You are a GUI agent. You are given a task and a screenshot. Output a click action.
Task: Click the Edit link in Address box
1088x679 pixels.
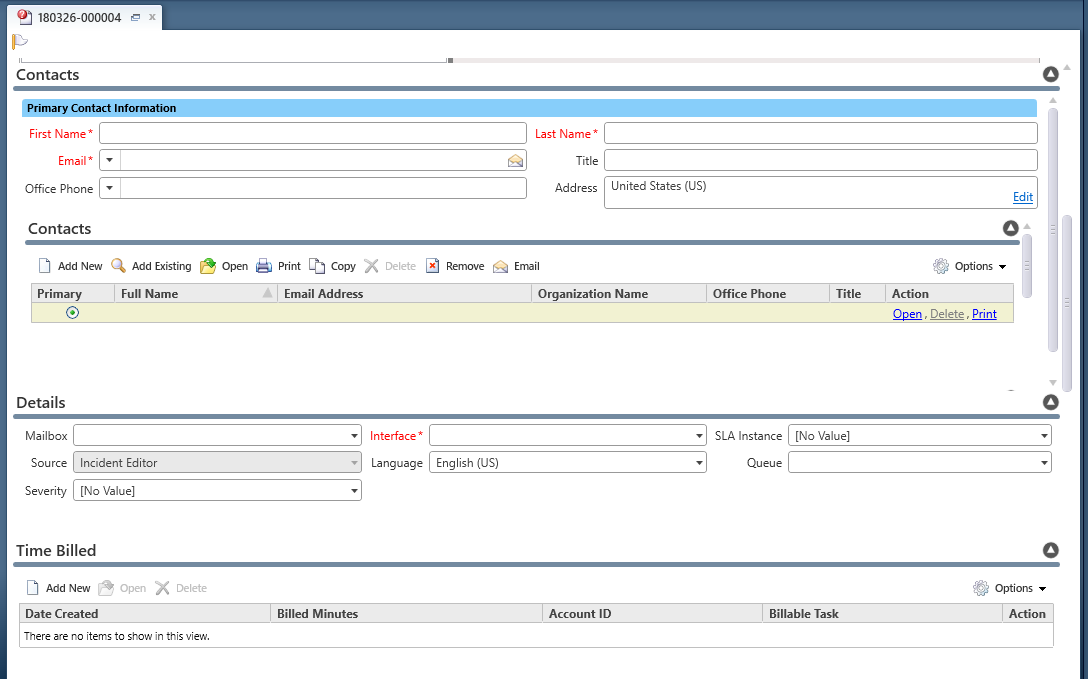(x=1022, y=197)
